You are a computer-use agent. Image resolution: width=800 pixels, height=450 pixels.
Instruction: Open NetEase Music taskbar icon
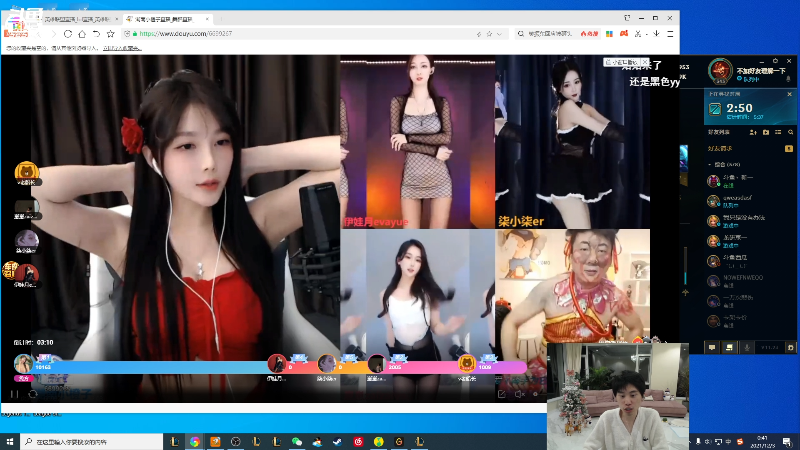pos(358,442)
